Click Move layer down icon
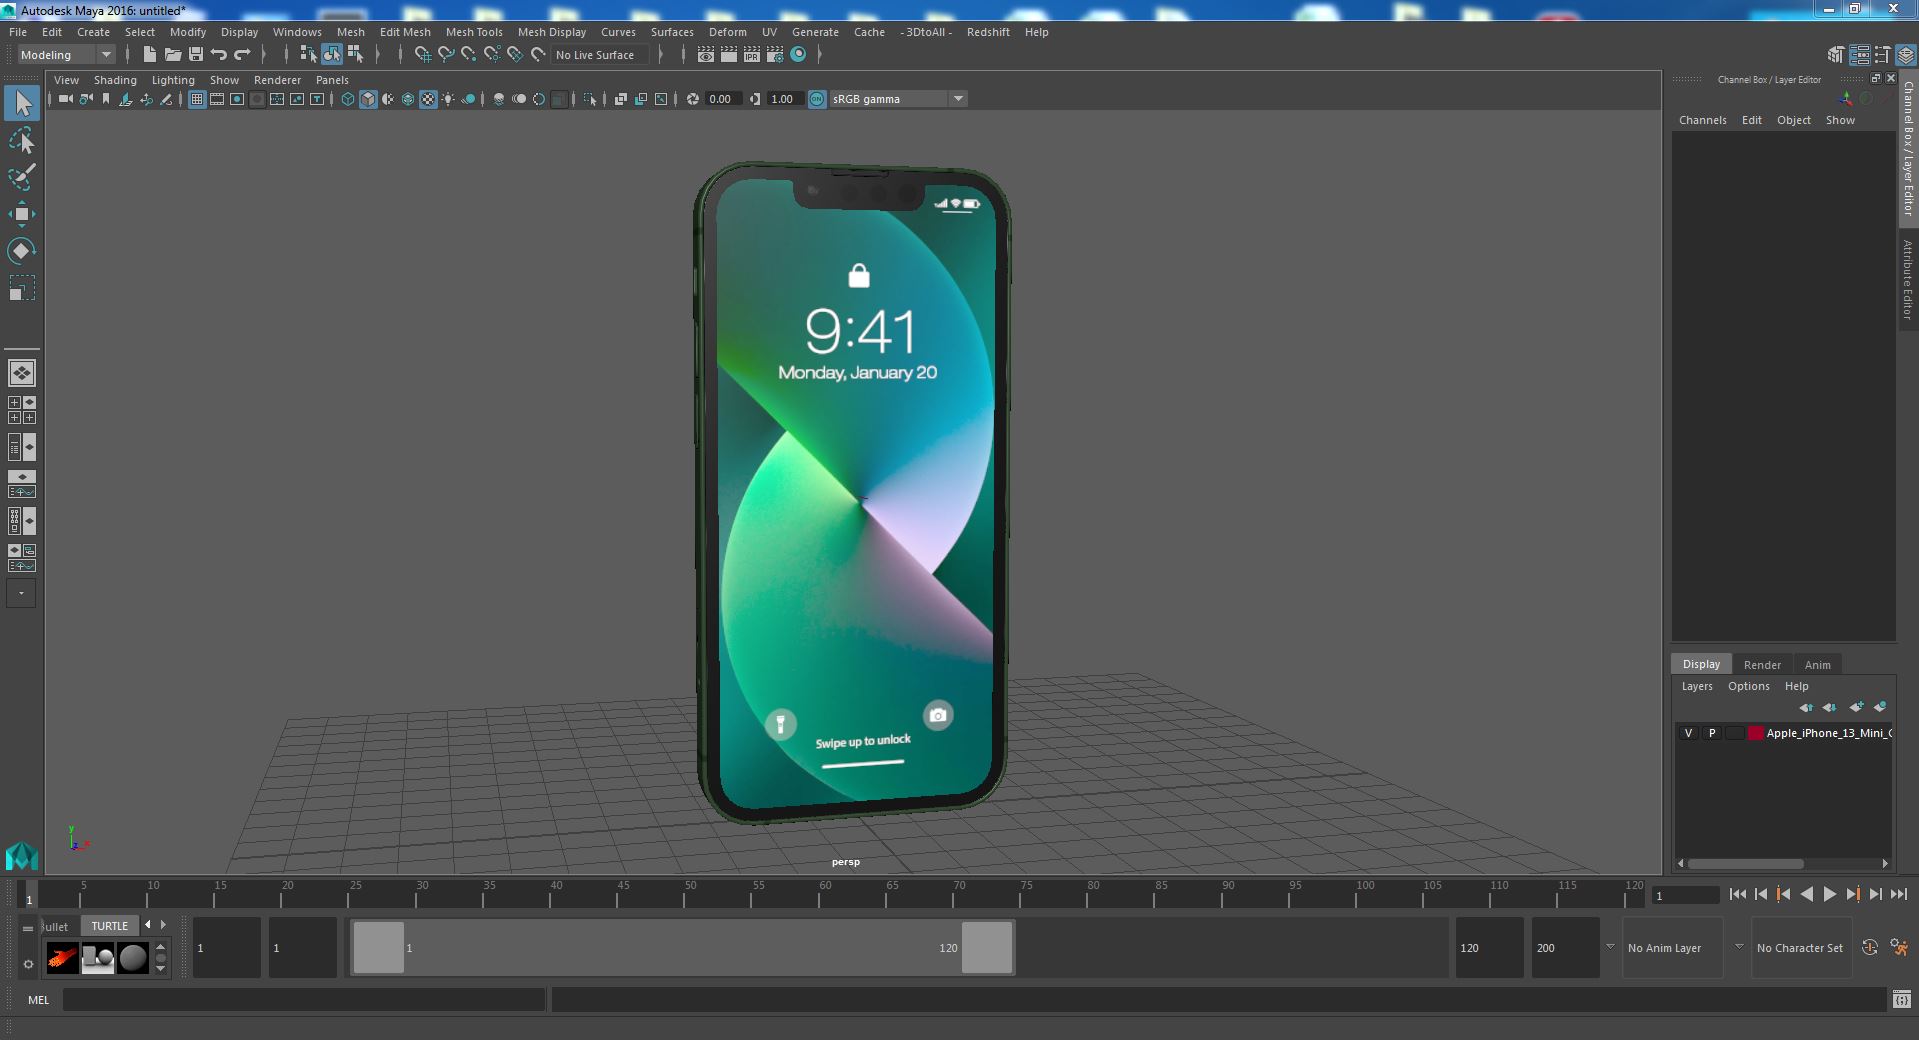Image resolution: width=1919 pixels, height=1040 pixels. coord(1829,707)
